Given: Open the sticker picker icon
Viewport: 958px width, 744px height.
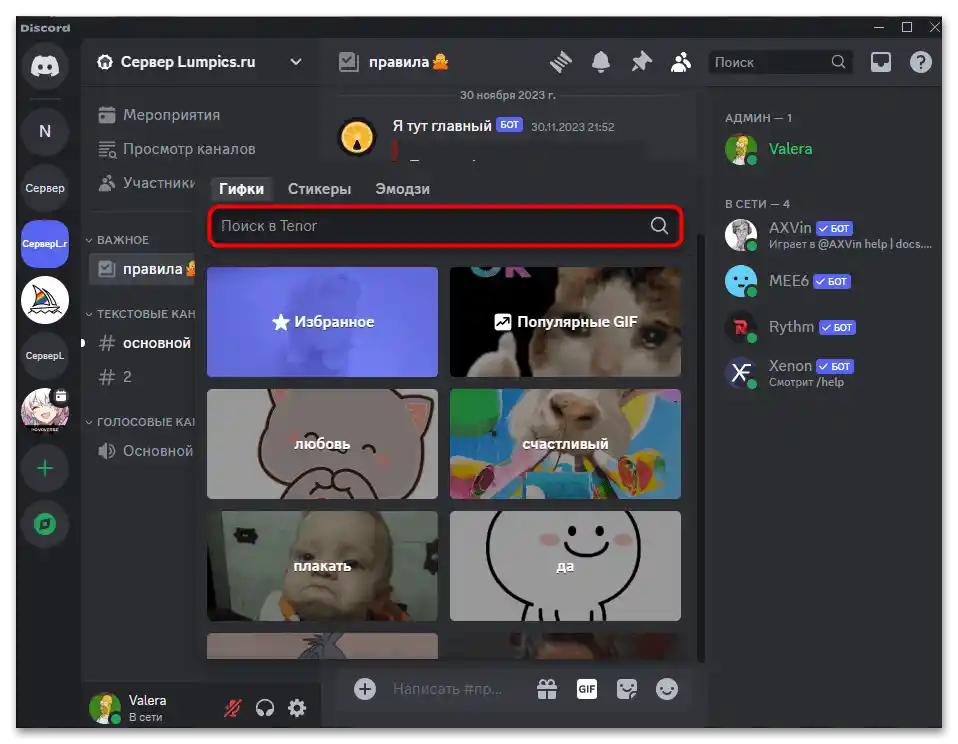Looking at the screenshot, I should click(627, 689).
